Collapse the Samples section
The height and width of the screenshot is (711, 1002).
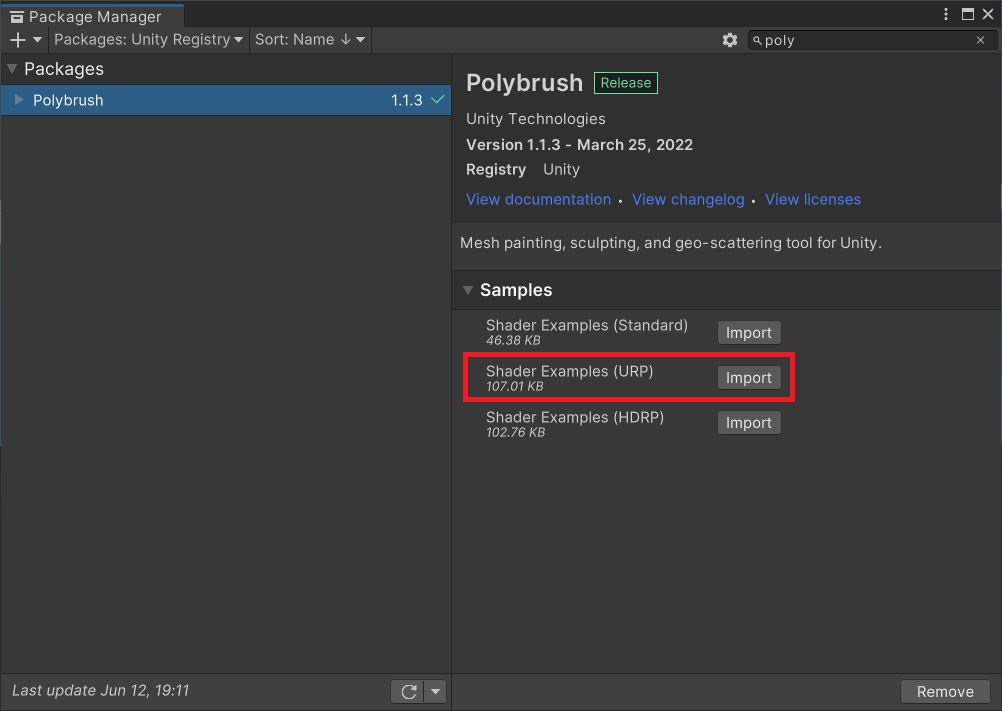[468, 290]
